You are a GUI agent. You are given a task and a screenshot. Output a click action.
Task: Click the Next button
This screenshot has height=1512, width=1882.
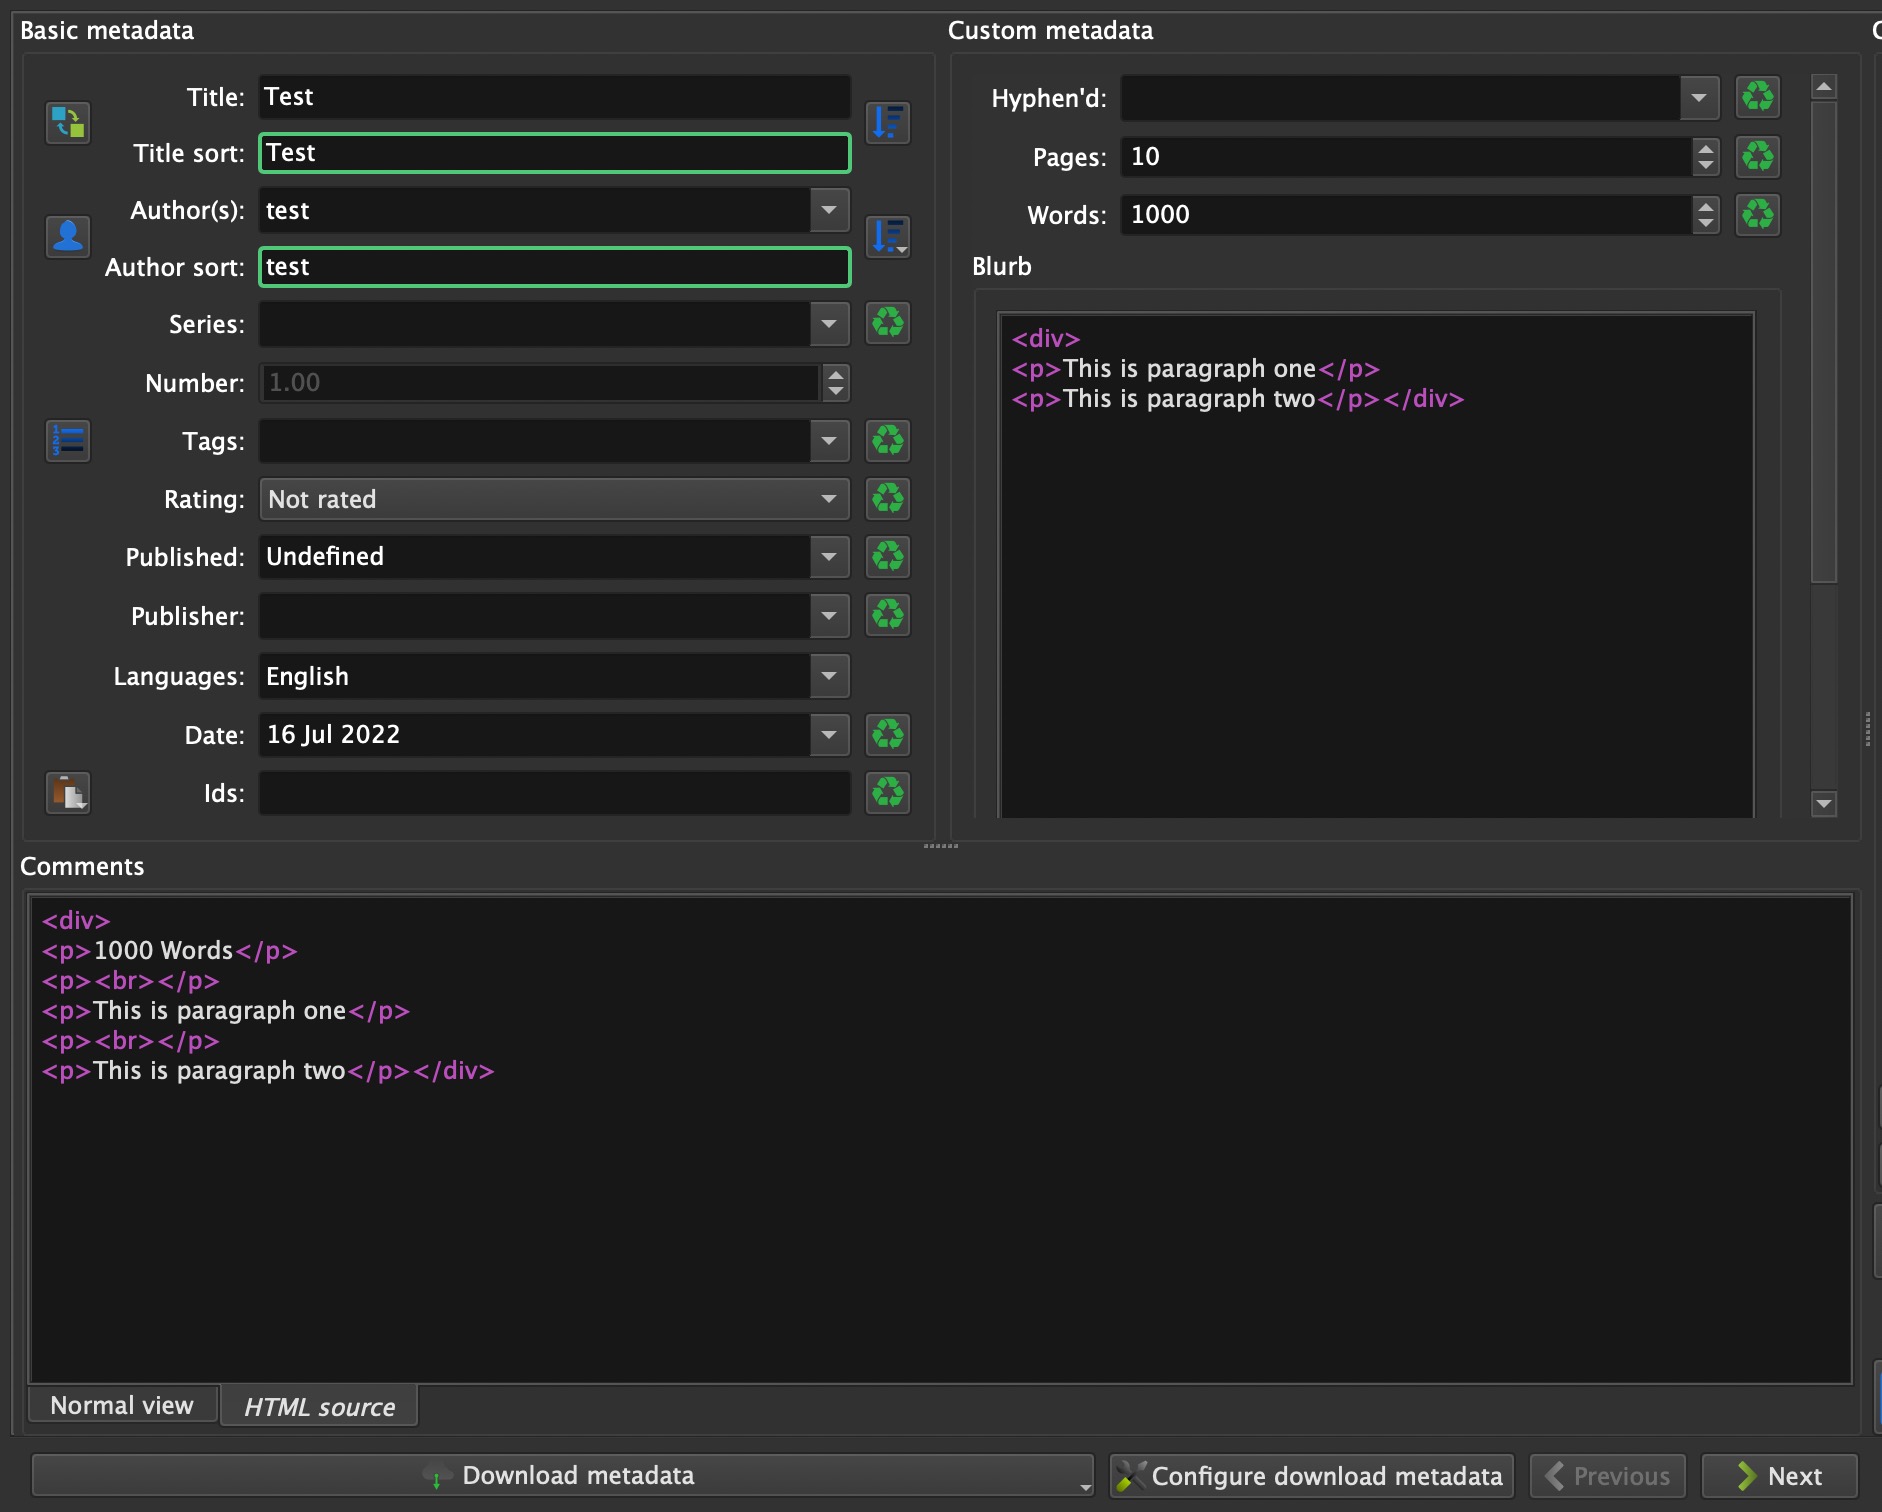[x=1779, y=1476]
